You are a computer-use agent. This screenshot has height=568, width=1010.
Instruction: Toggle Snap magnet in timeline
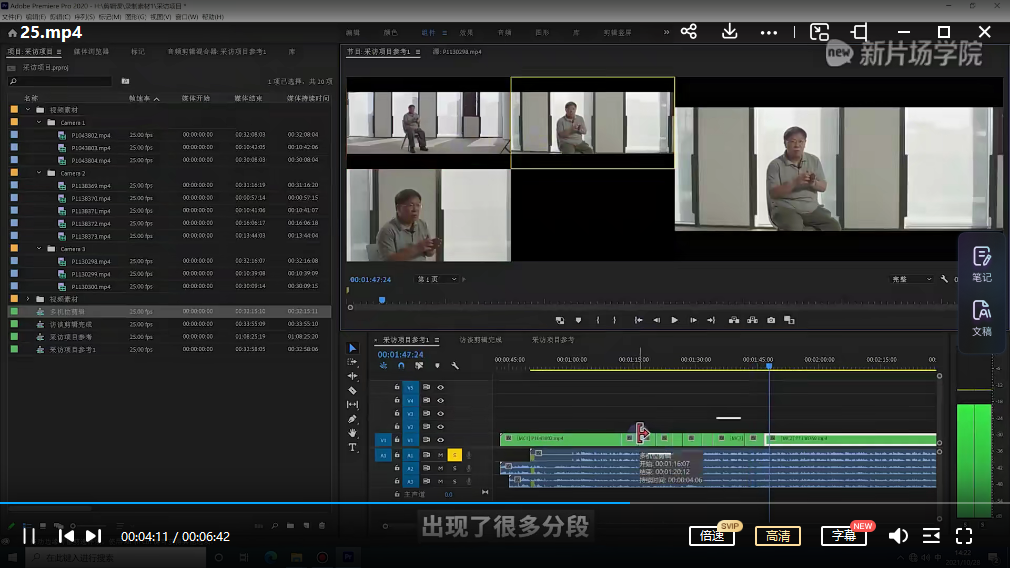click(401, 366)
